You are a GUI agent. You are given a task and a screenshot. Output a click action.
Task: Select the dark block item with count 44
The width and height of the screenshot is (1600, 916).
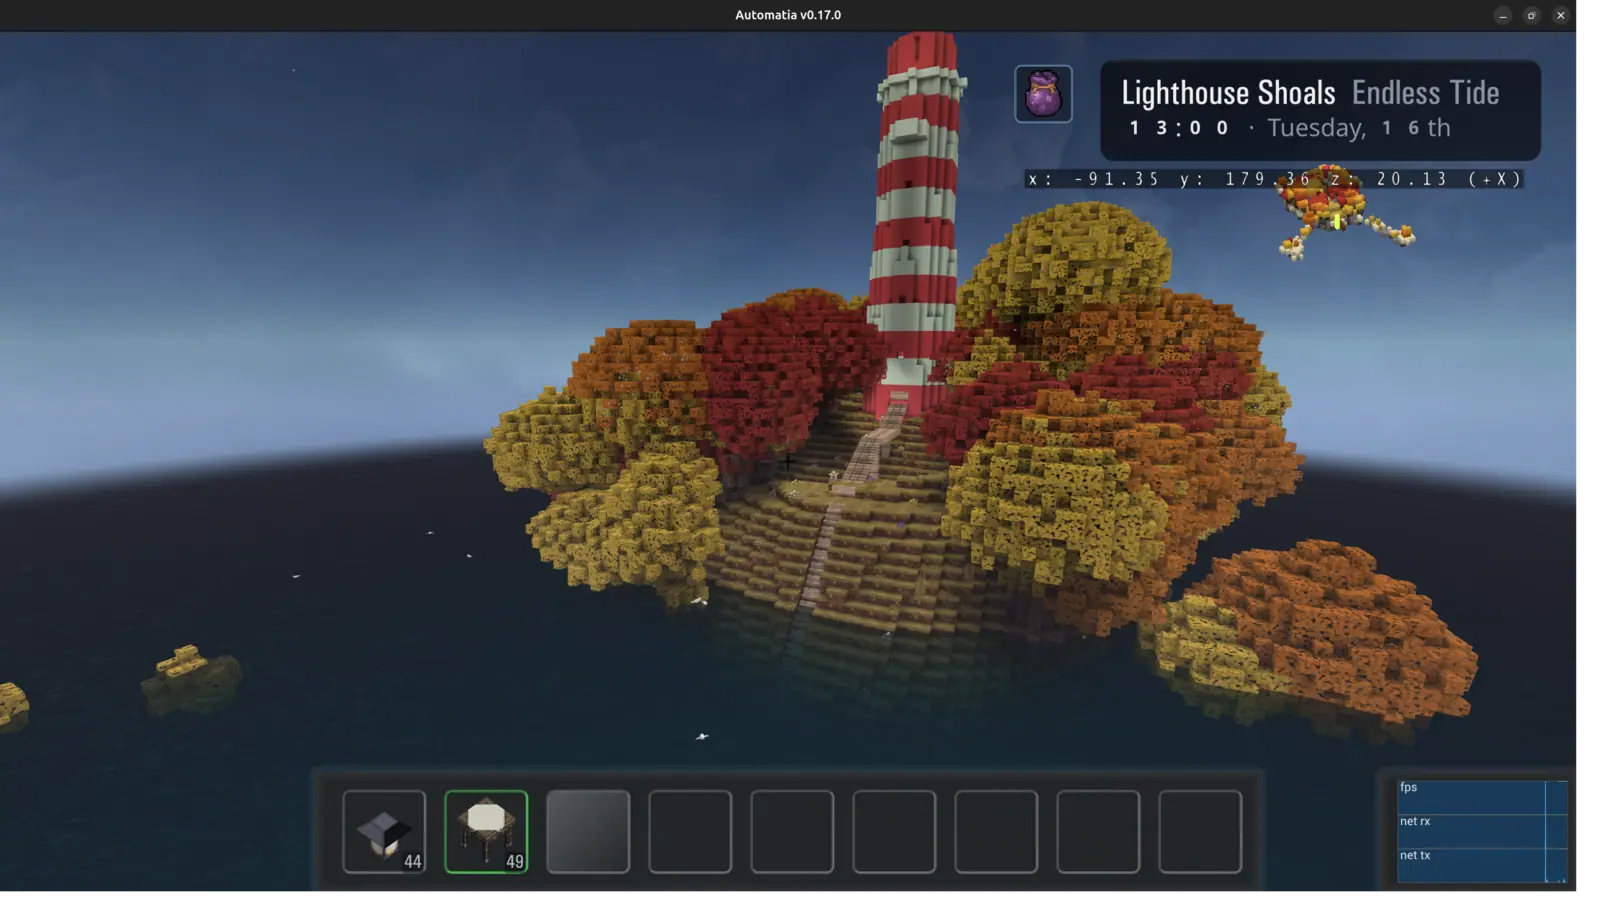(384, 831)
